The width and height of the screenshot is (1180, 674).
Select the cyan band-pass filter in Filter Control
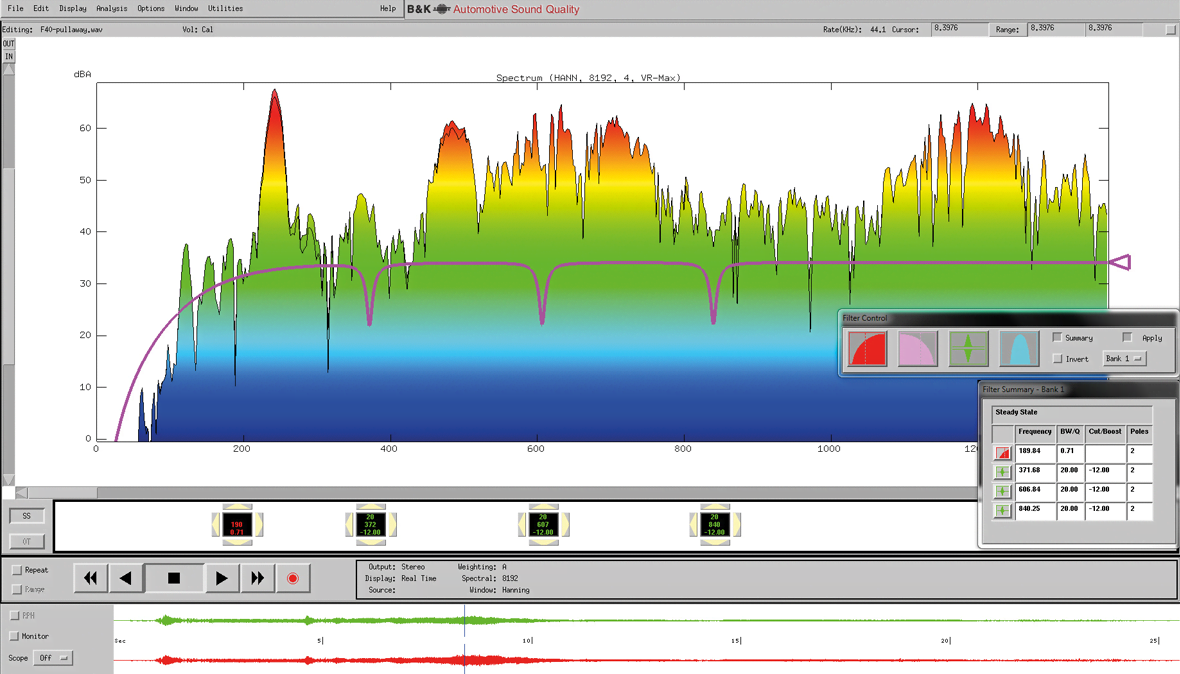point(1019,349)
